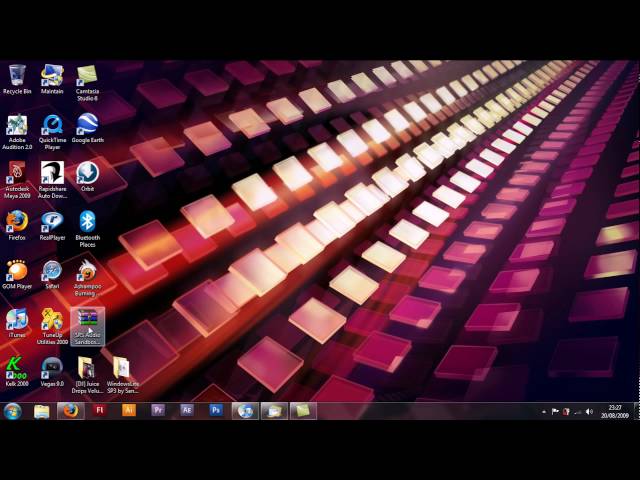Select the Recycle Bin desktop icon
640x480 pixels.
click(x=17, y=79)
